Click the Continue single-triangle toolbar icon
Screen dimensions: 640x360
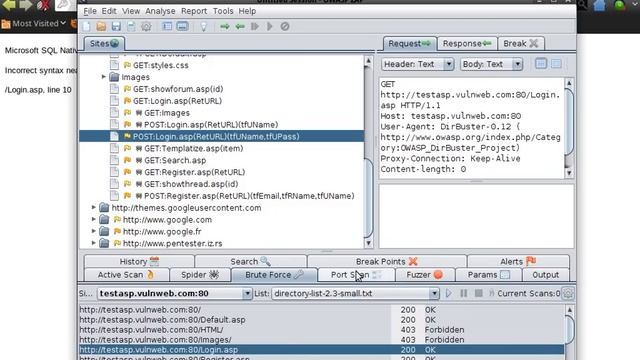(269, 27)
